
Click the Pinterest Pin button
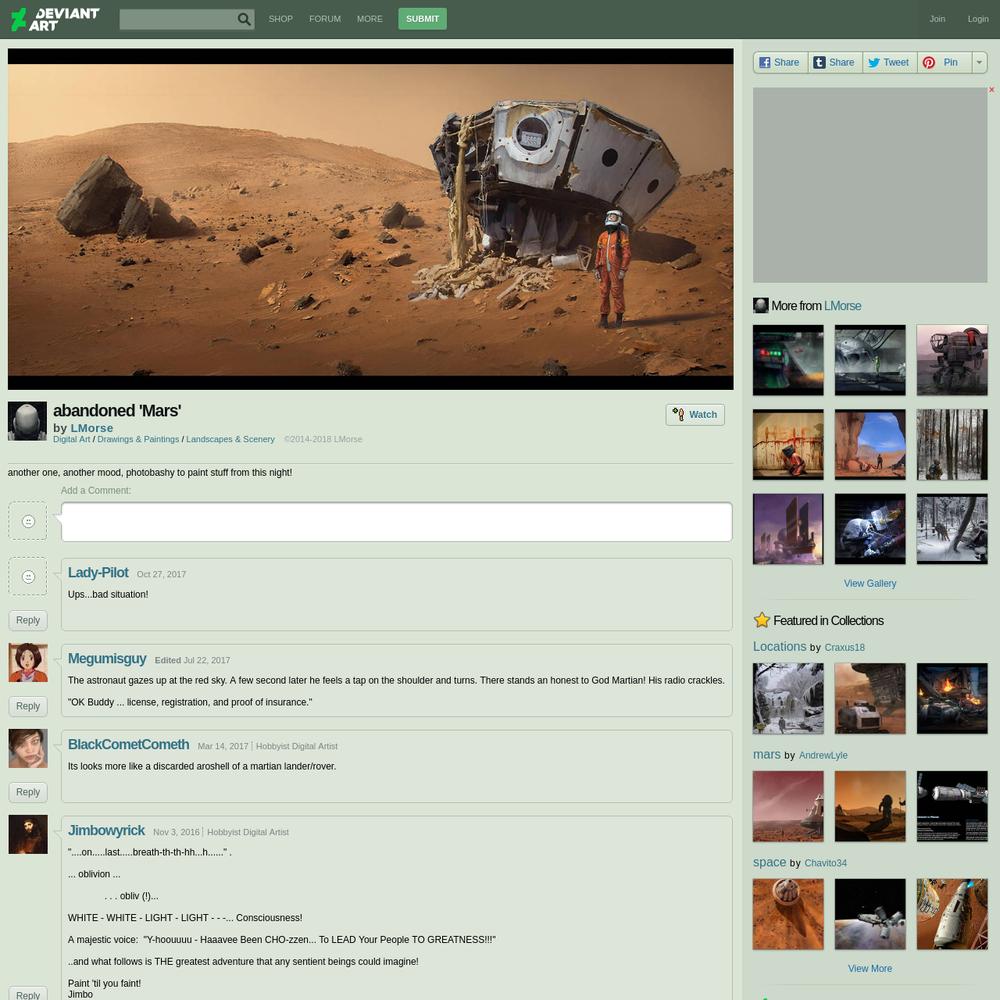(943, 62)
